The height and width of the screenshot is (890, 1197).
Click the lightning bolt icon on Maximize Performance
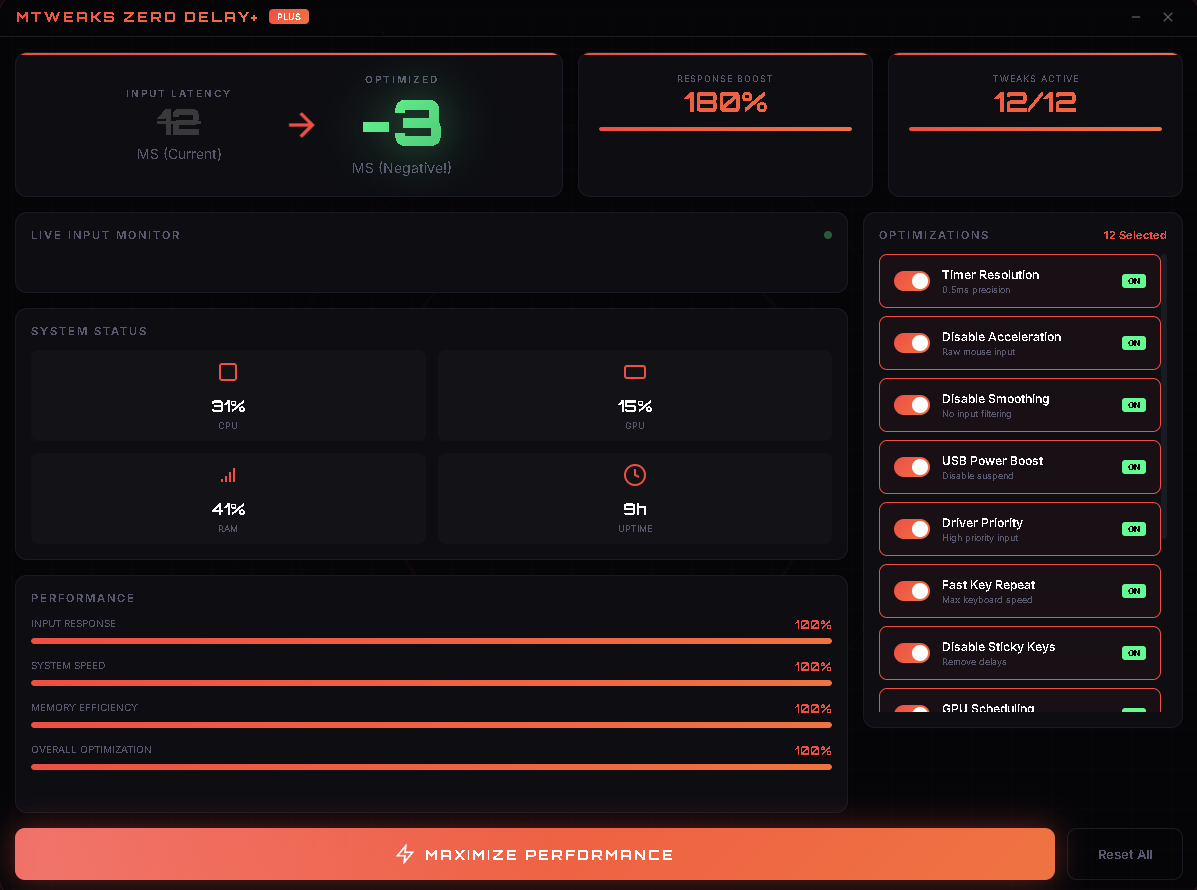tap(405, 854)
